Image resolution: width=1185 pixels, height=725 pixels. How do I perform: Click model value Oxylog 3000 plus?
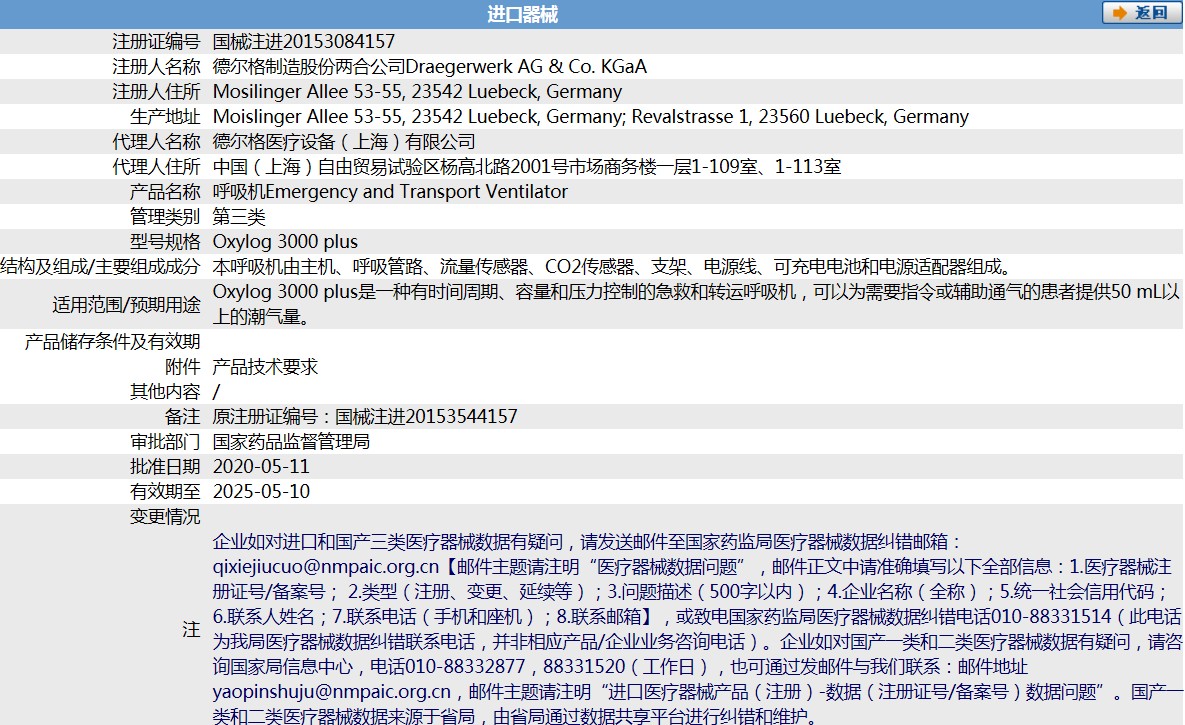tap(285, 241)
